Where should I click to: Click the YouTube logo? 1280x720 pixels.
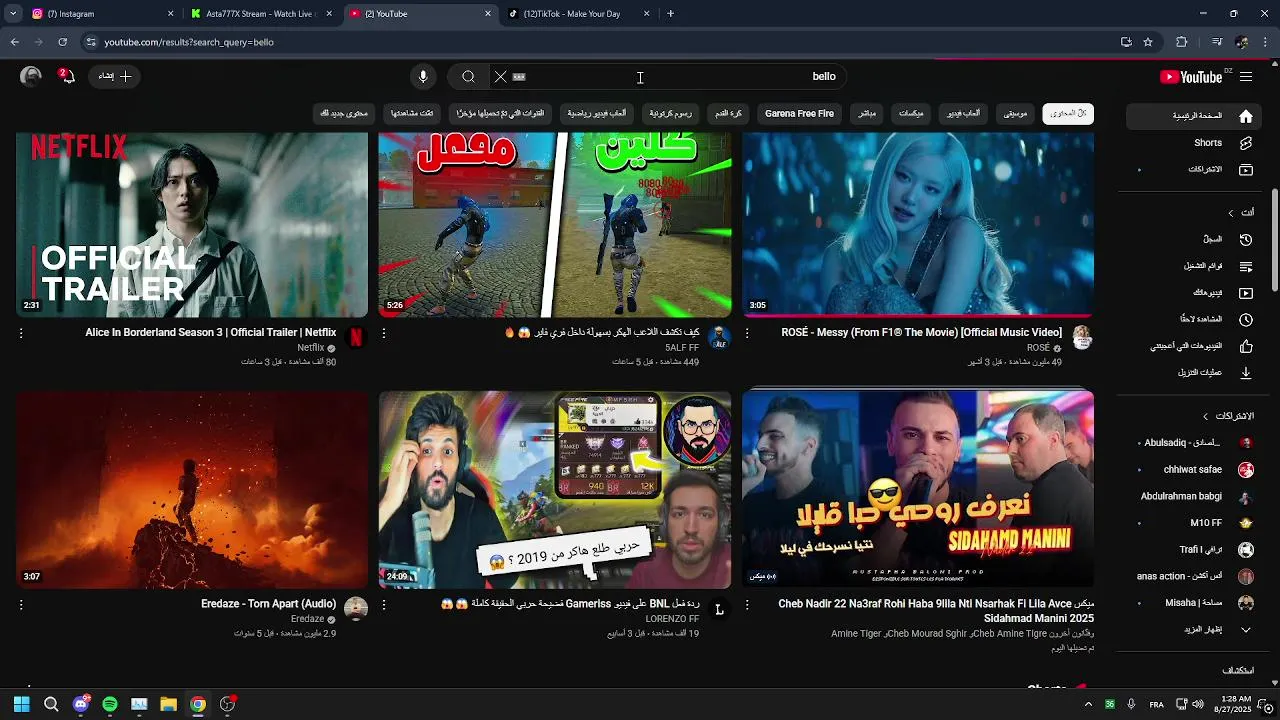pyautogui.click(x=1191, y=77)
